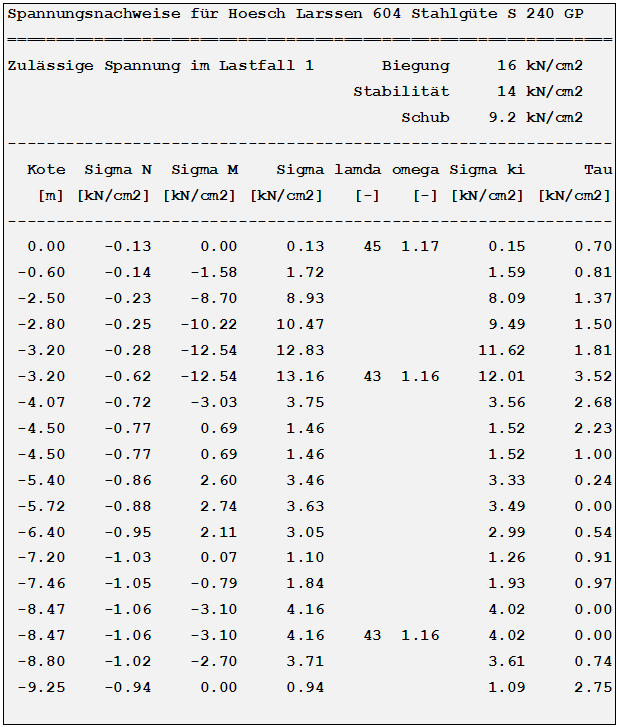
Task: Select Kote value -5.40
Action: pyautogui.click(x=41, y=480)
